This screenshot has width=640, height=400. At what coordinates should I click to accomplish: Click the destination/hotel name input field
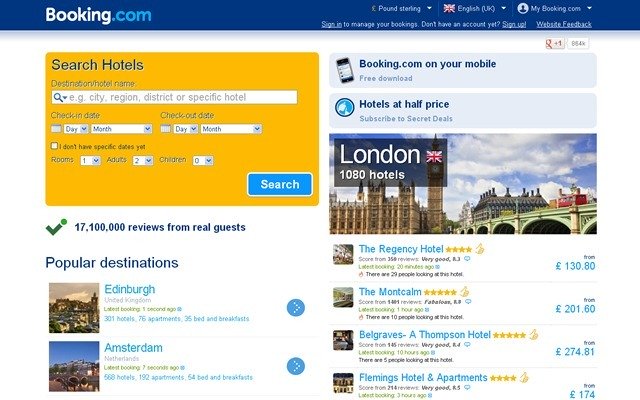click(x=174, y=97)
